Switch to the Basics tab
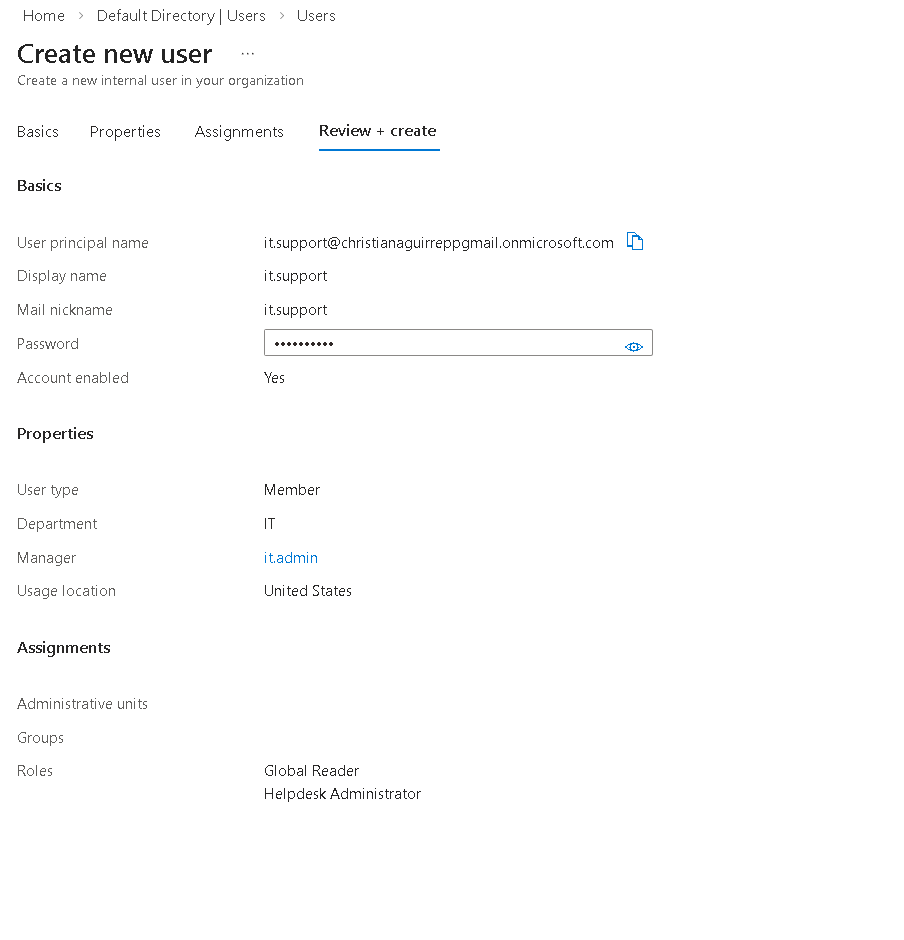The height and width of the screenshot is (940, 904). tap(37, 131)
